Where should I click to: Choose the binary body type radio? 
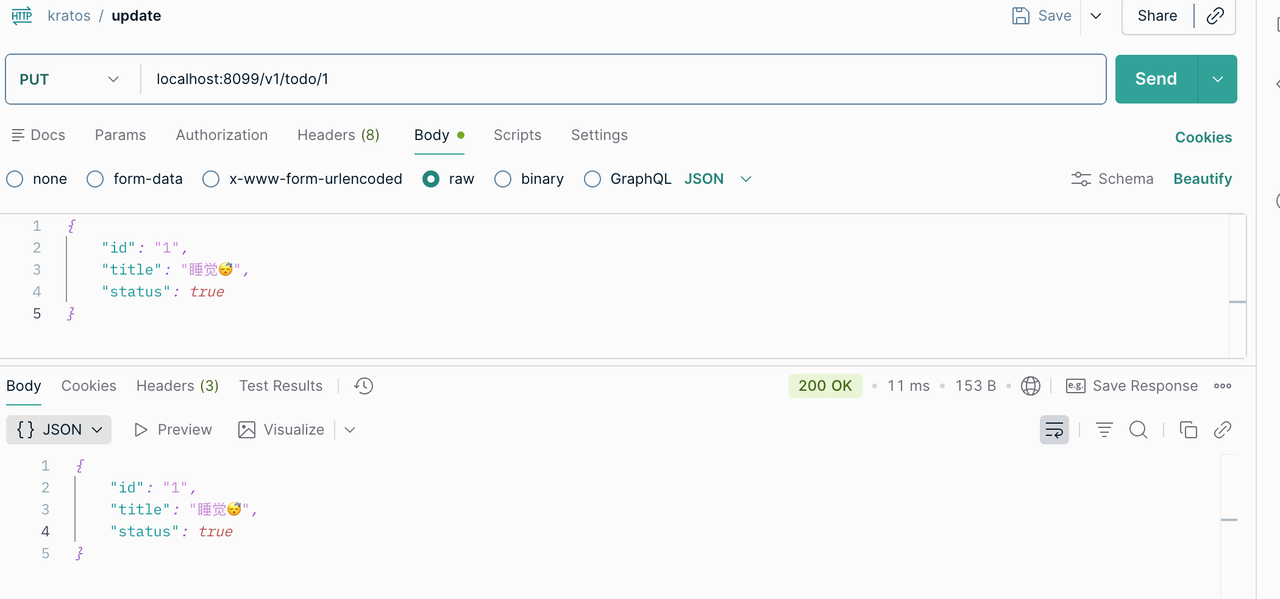[503, 179]
